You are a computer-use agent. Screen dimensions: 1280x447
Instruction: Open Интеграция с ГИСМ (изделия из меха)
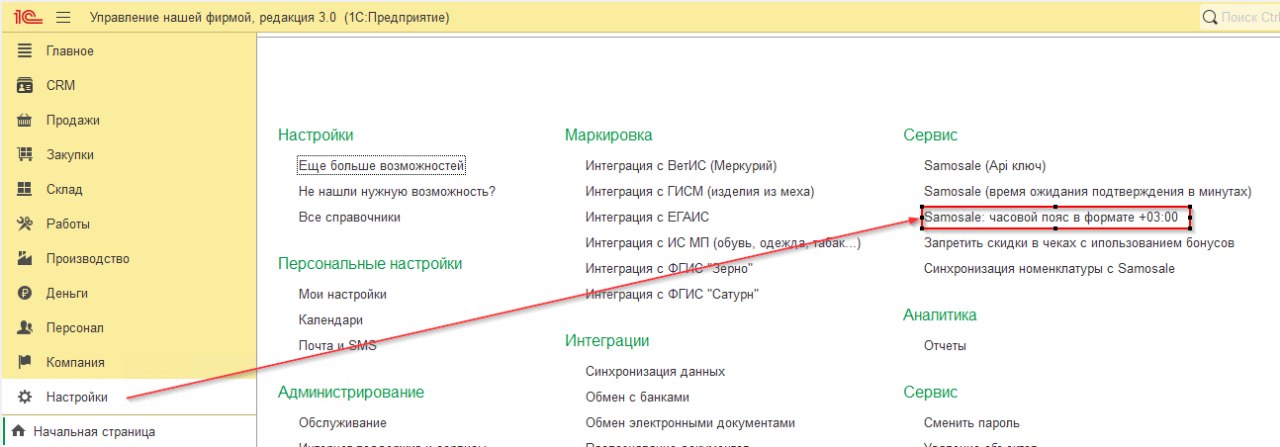click(x=700, y=191)
